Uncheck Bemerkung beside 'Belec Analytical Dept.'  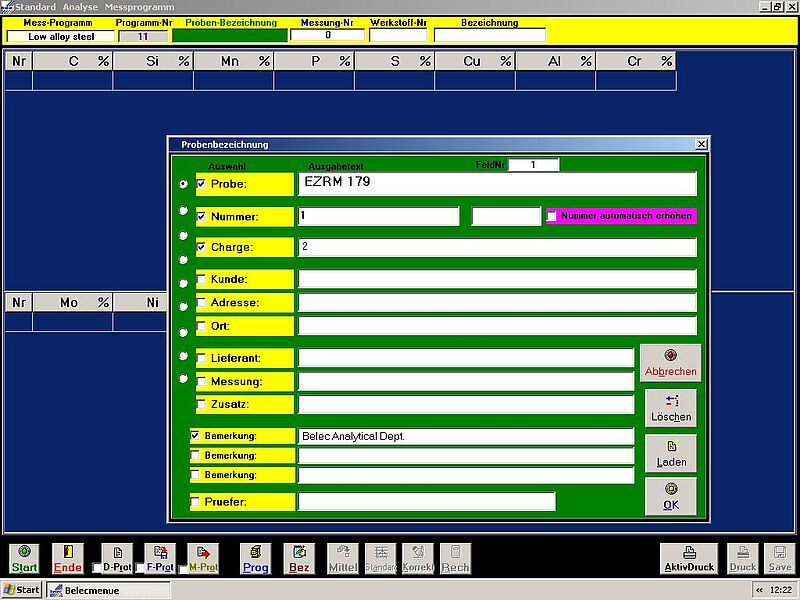pos(195,436)
